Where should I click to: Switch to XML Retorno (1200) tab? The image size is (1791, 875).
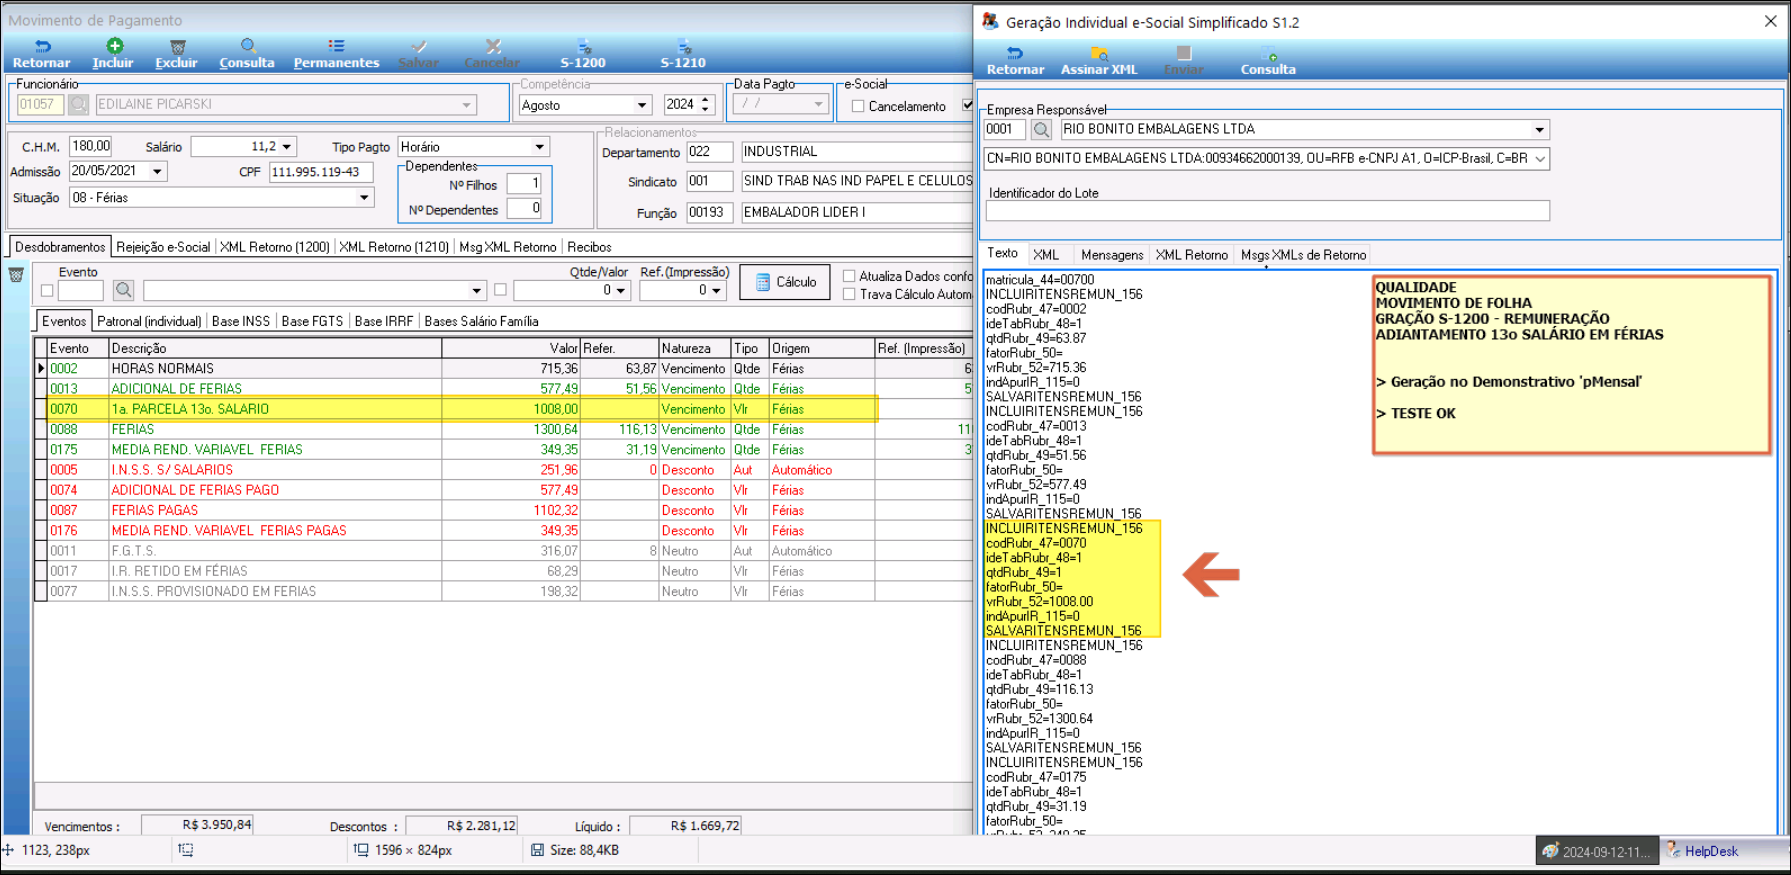[x=274, y=247]
